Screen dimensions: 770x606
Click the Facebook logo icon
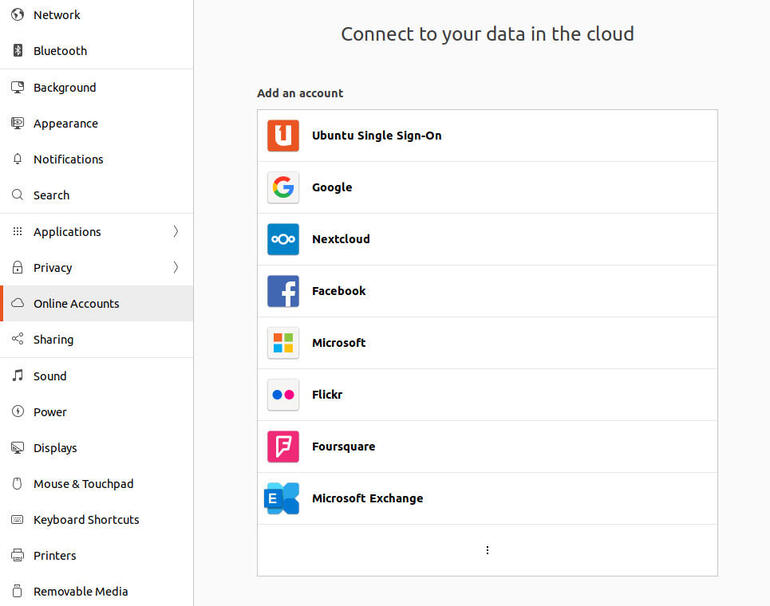(x=283, y=291)
